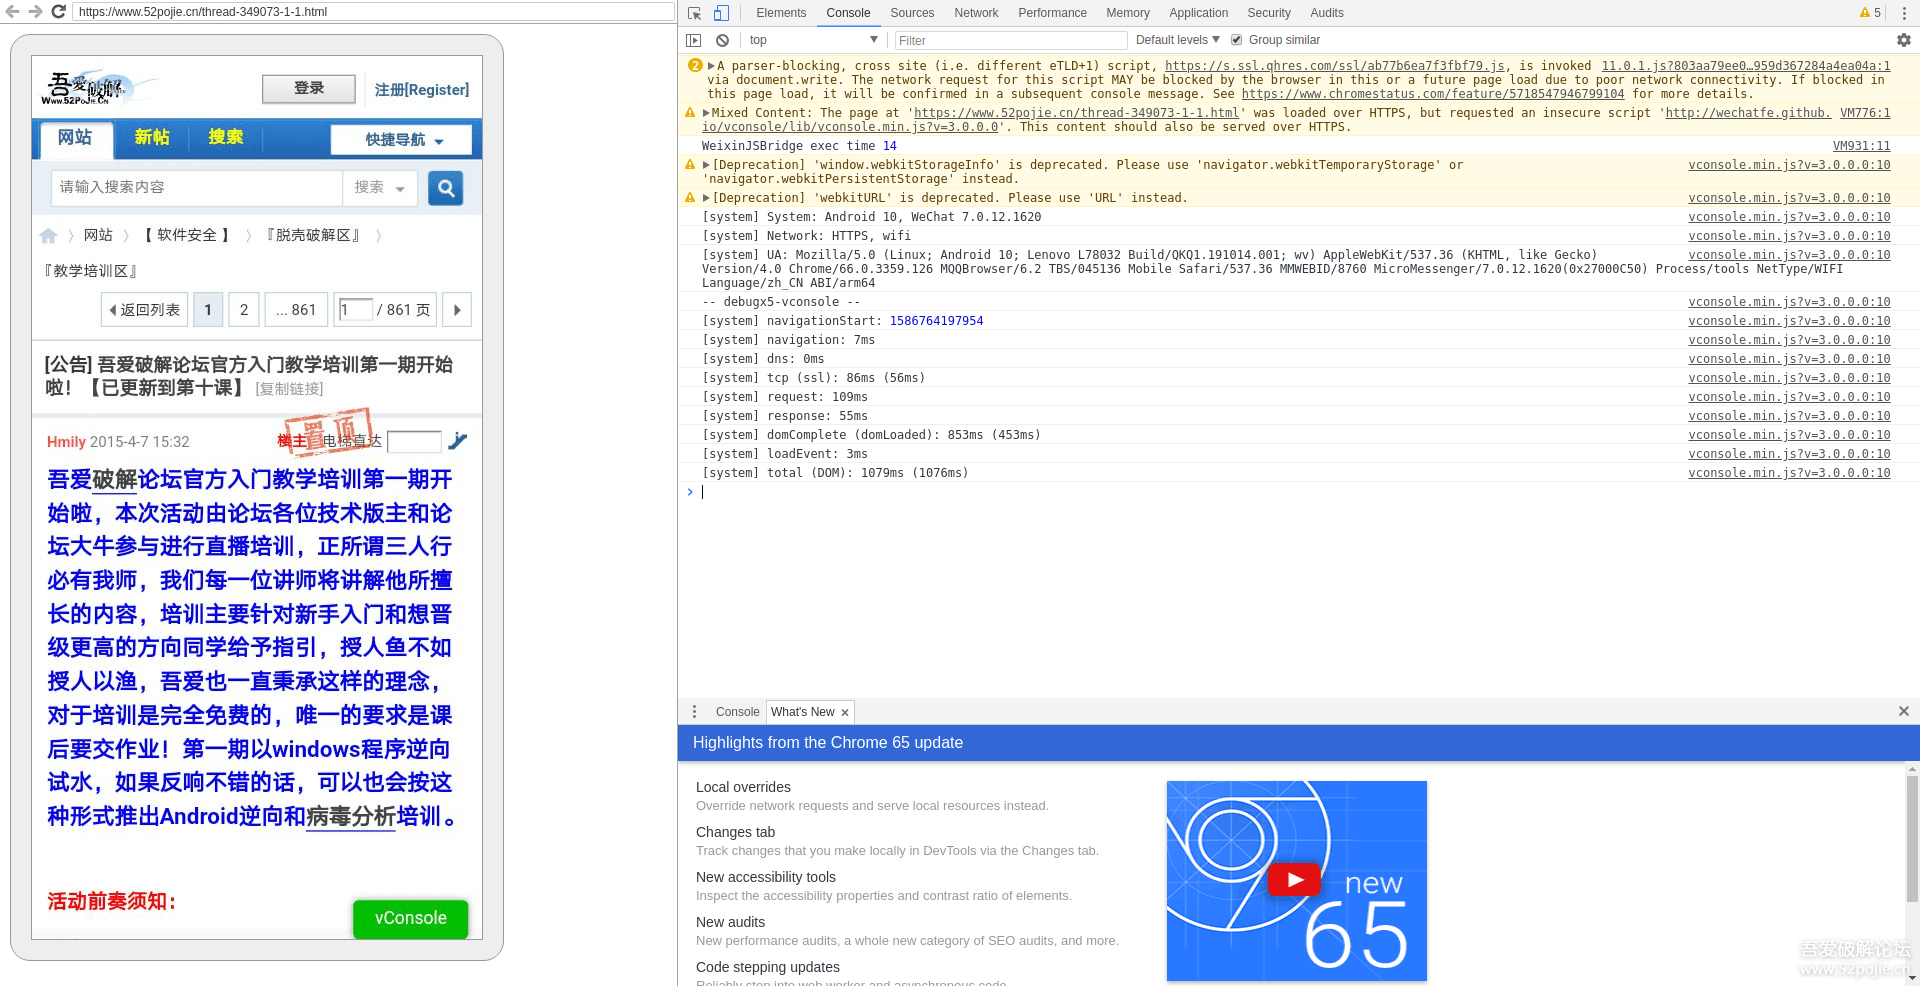Uncheck the Group similar checkbox
The height and width of the screenshot is (986, 1920).
pos(1237,40)
